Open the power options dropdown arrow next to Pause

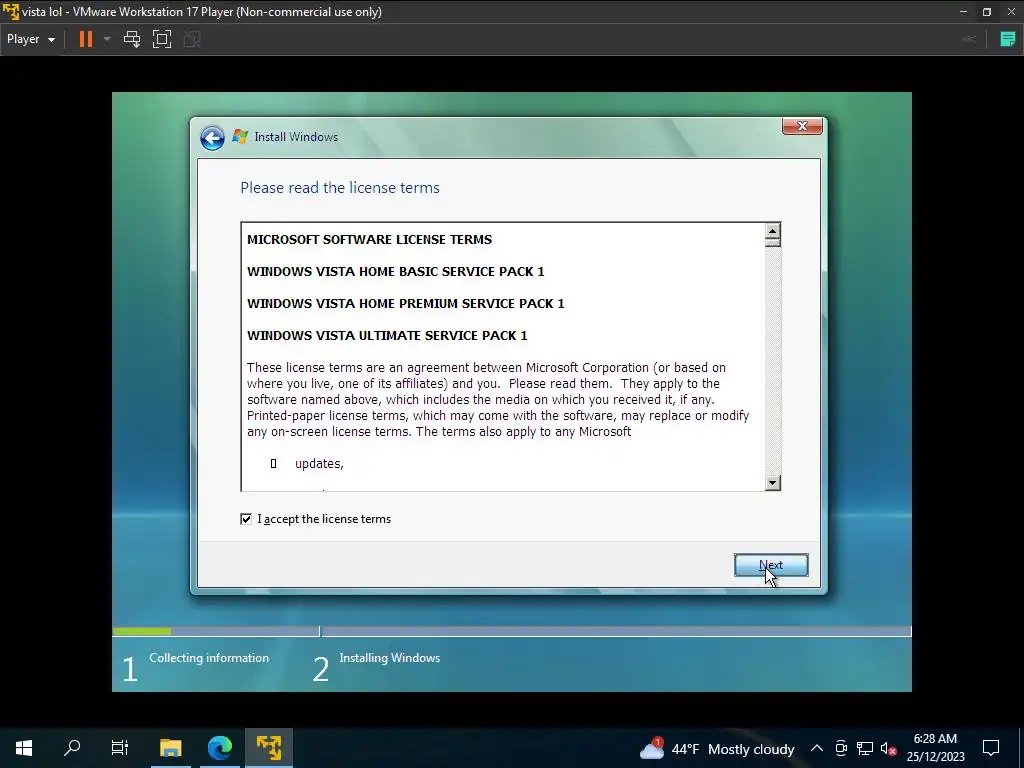tap(107, 39)
